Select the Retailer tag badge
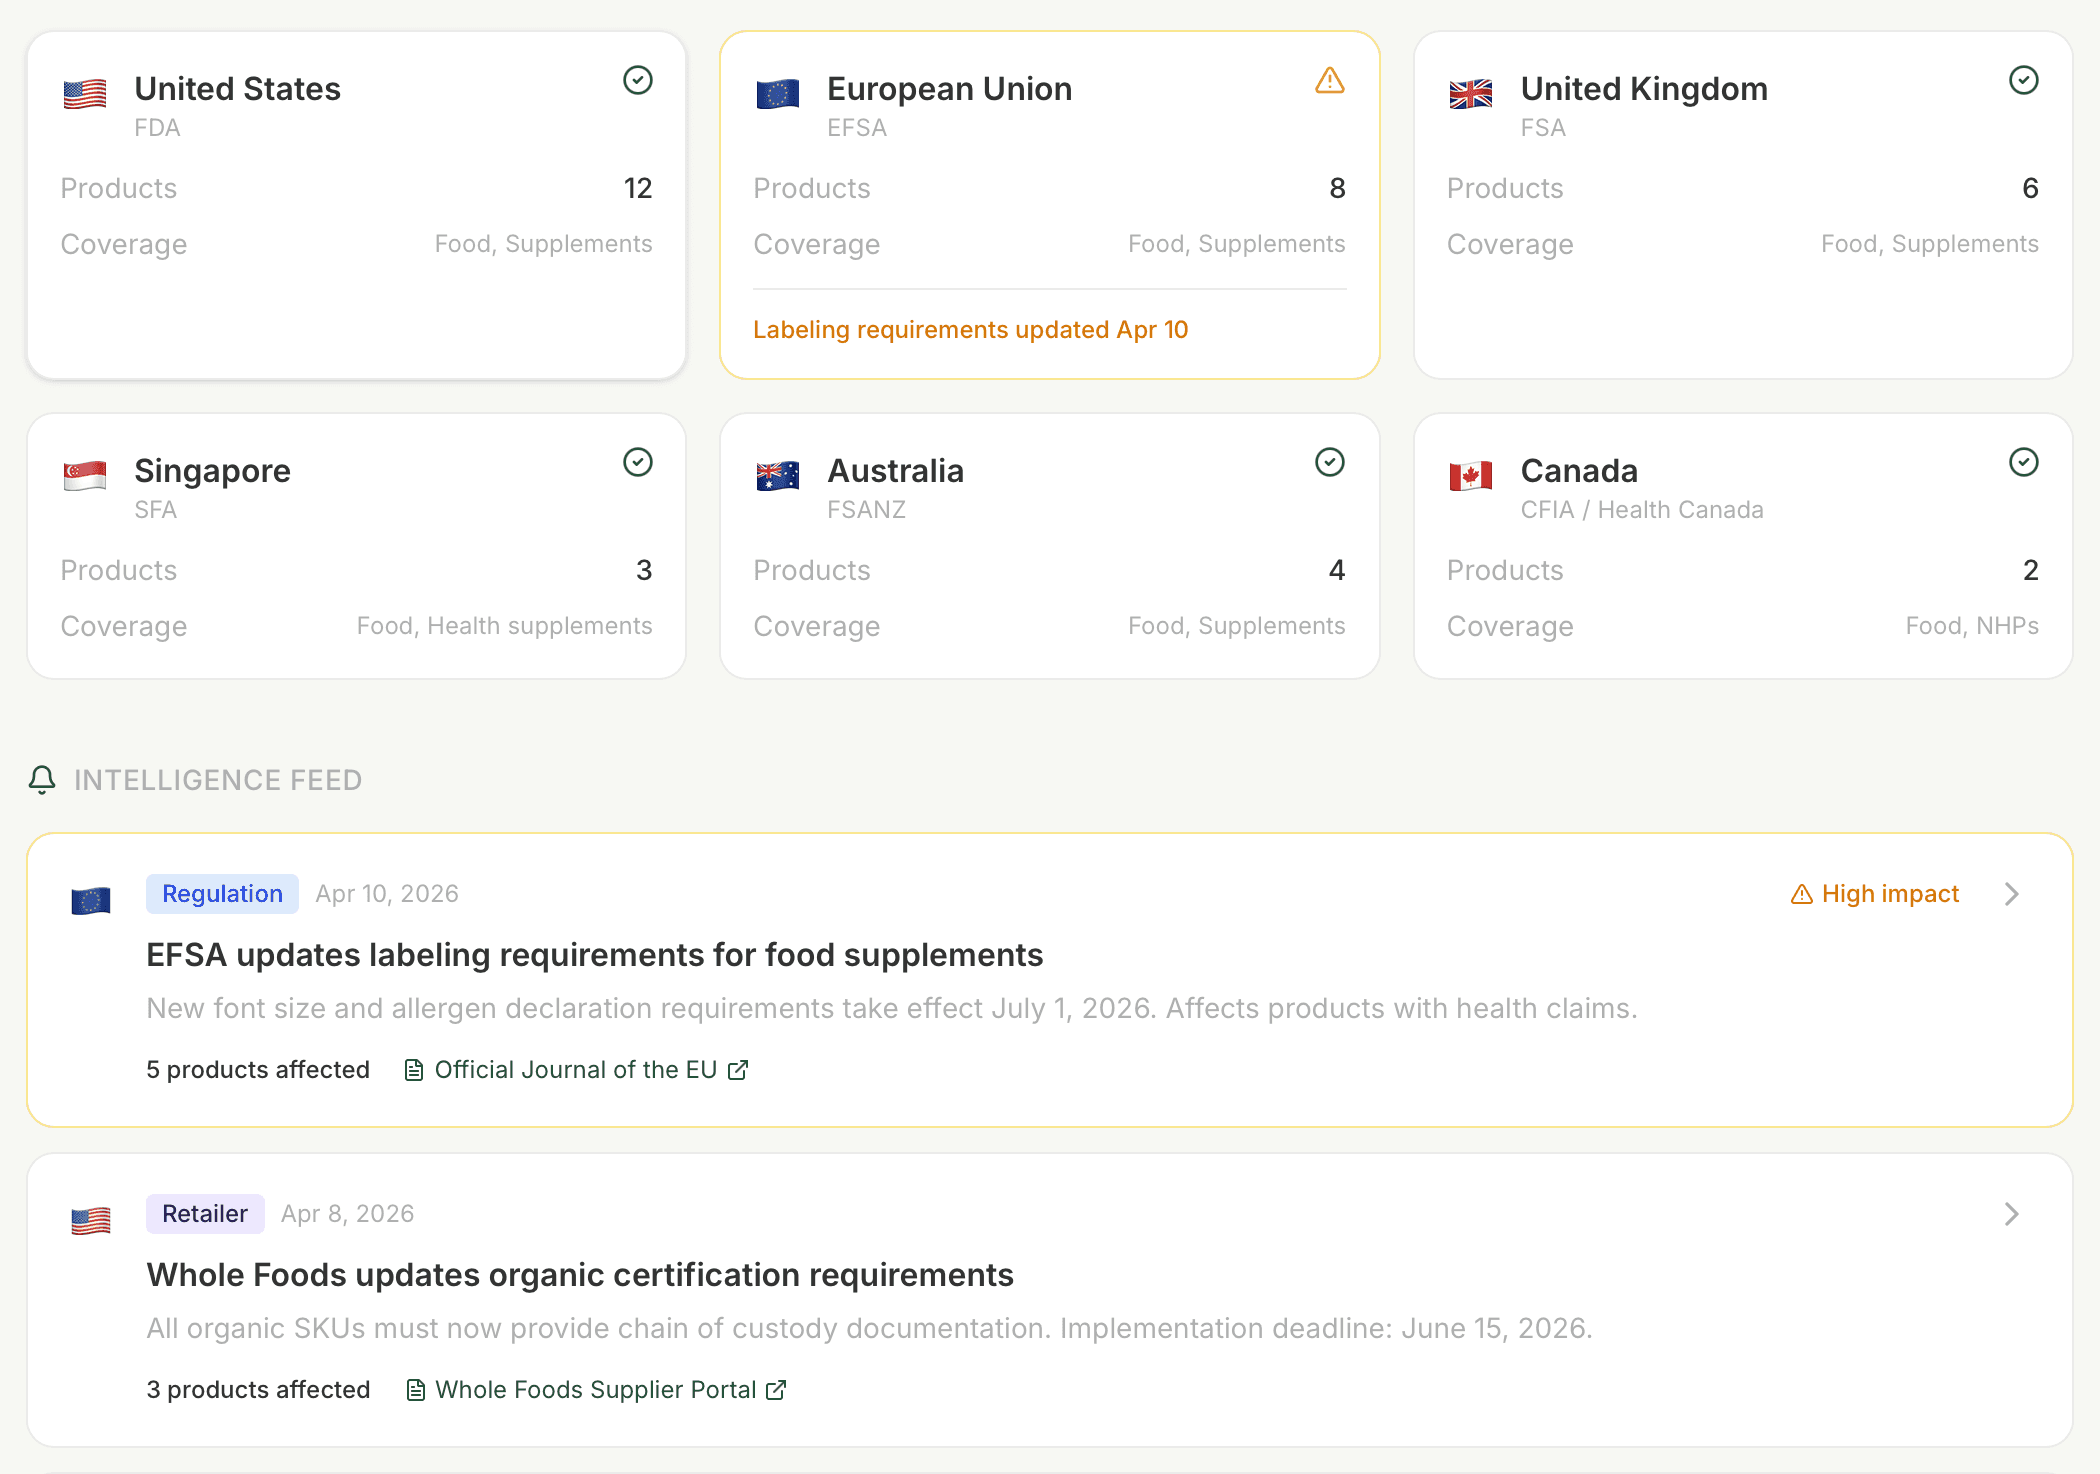Image resolution: width=2100 pixels, height=1474 pixels. coord(205,1214)
